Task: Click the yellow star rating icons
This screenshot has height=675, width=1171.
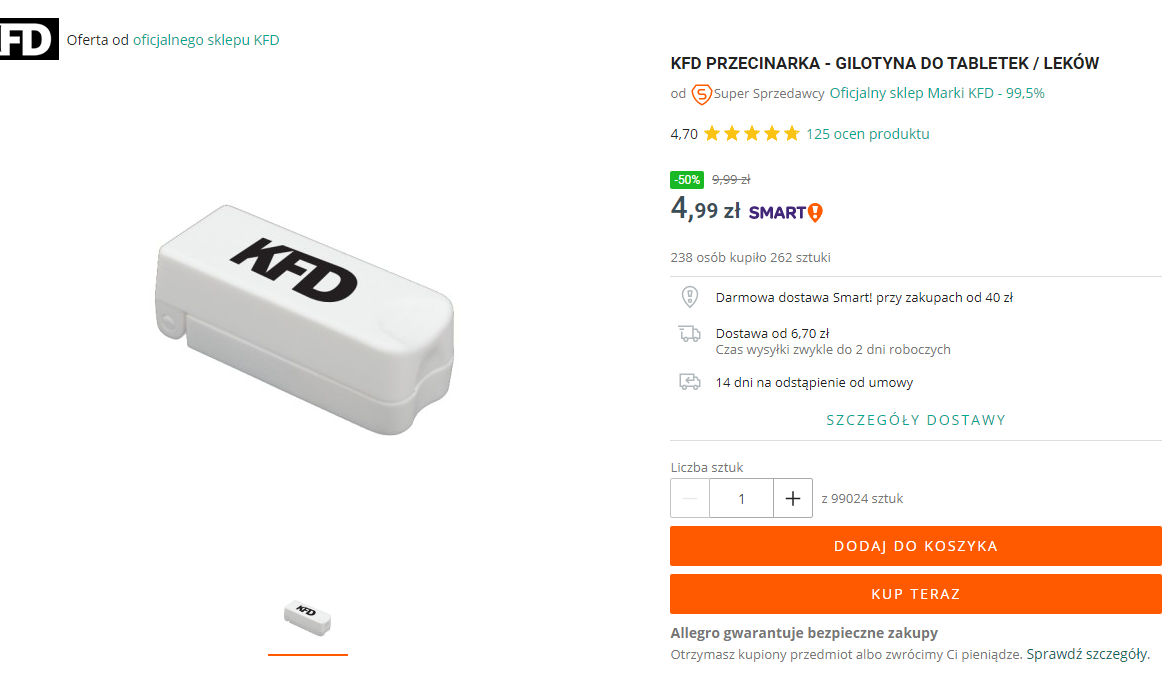Action: pos(752,134)
